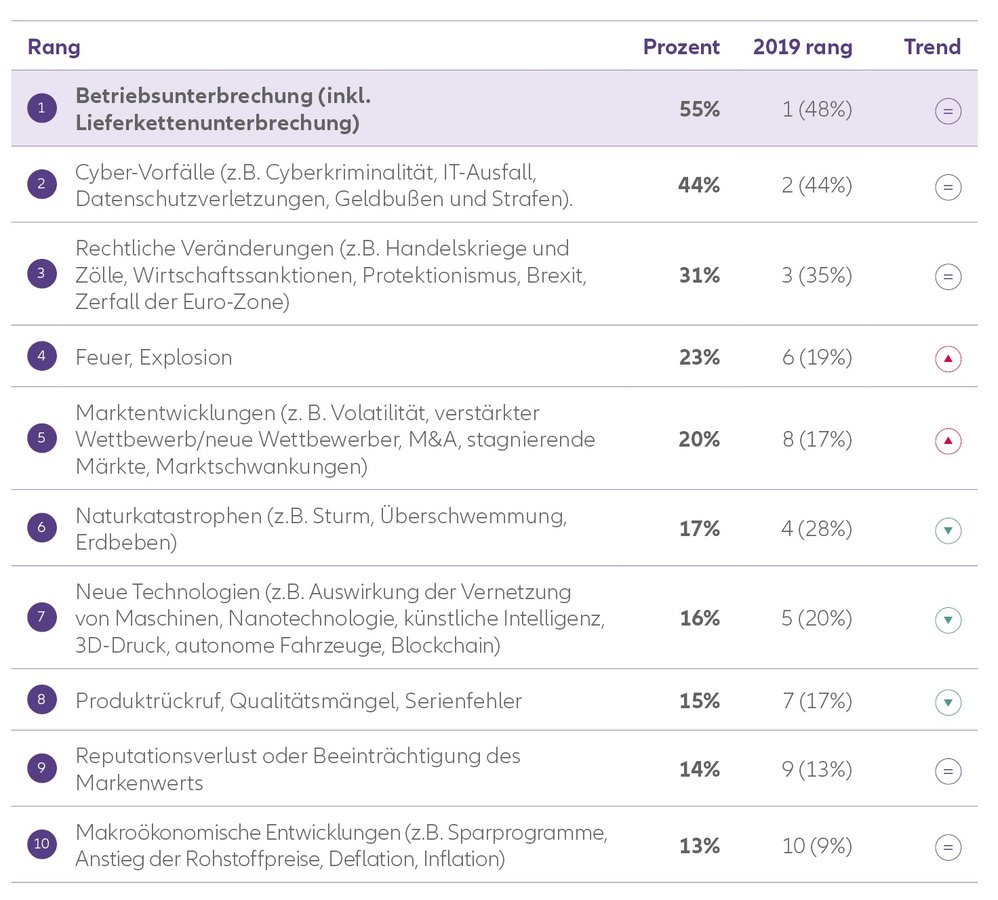Click the downward trend icon for Naturkatastrophen
998x900 pixels.
948,529
